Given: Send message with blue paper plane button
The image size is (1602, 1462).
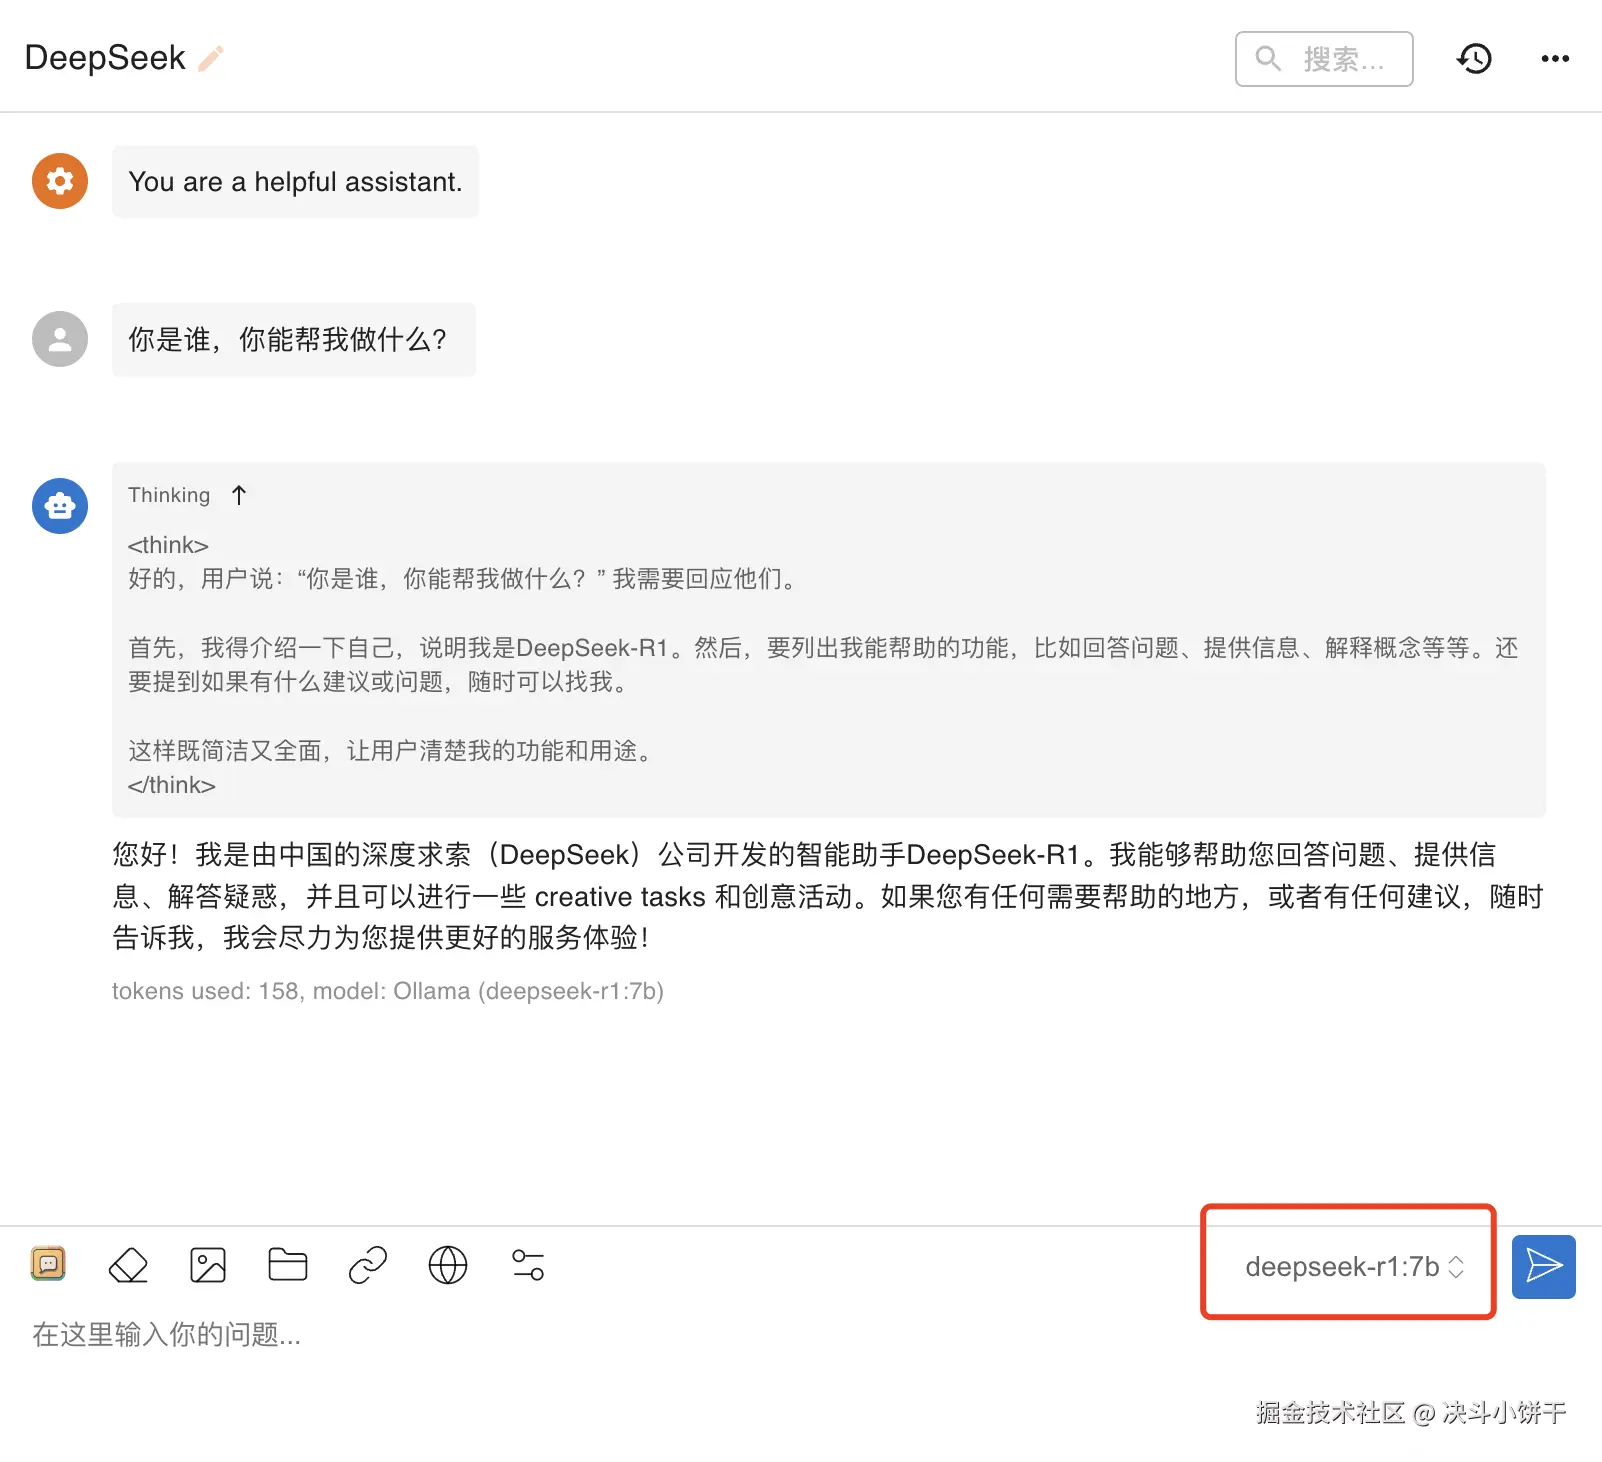Looking at the screenshot, I should tap(1544, 1267).
